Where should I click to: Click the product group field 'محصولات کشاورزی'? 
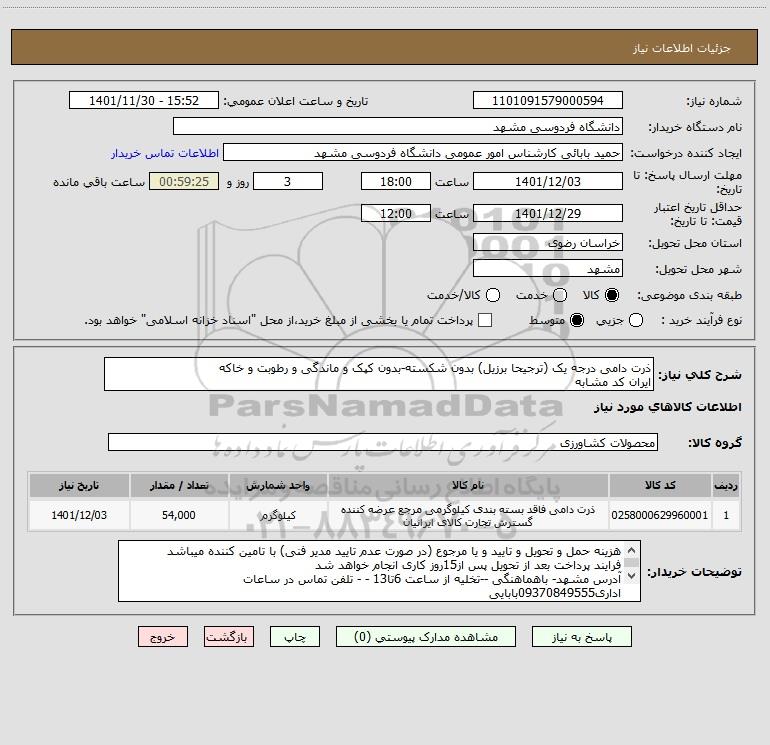[x=383, y=442]
